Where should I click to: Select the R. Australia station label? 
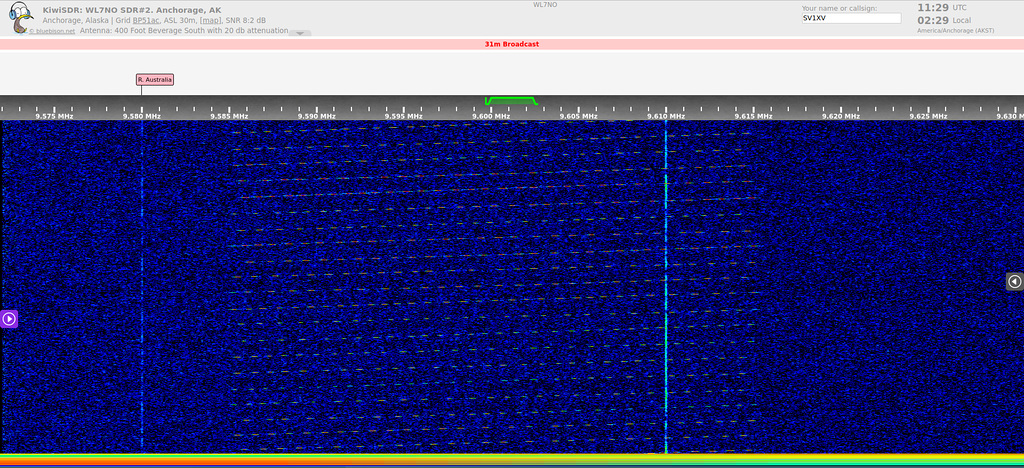(x=155, y=79)
